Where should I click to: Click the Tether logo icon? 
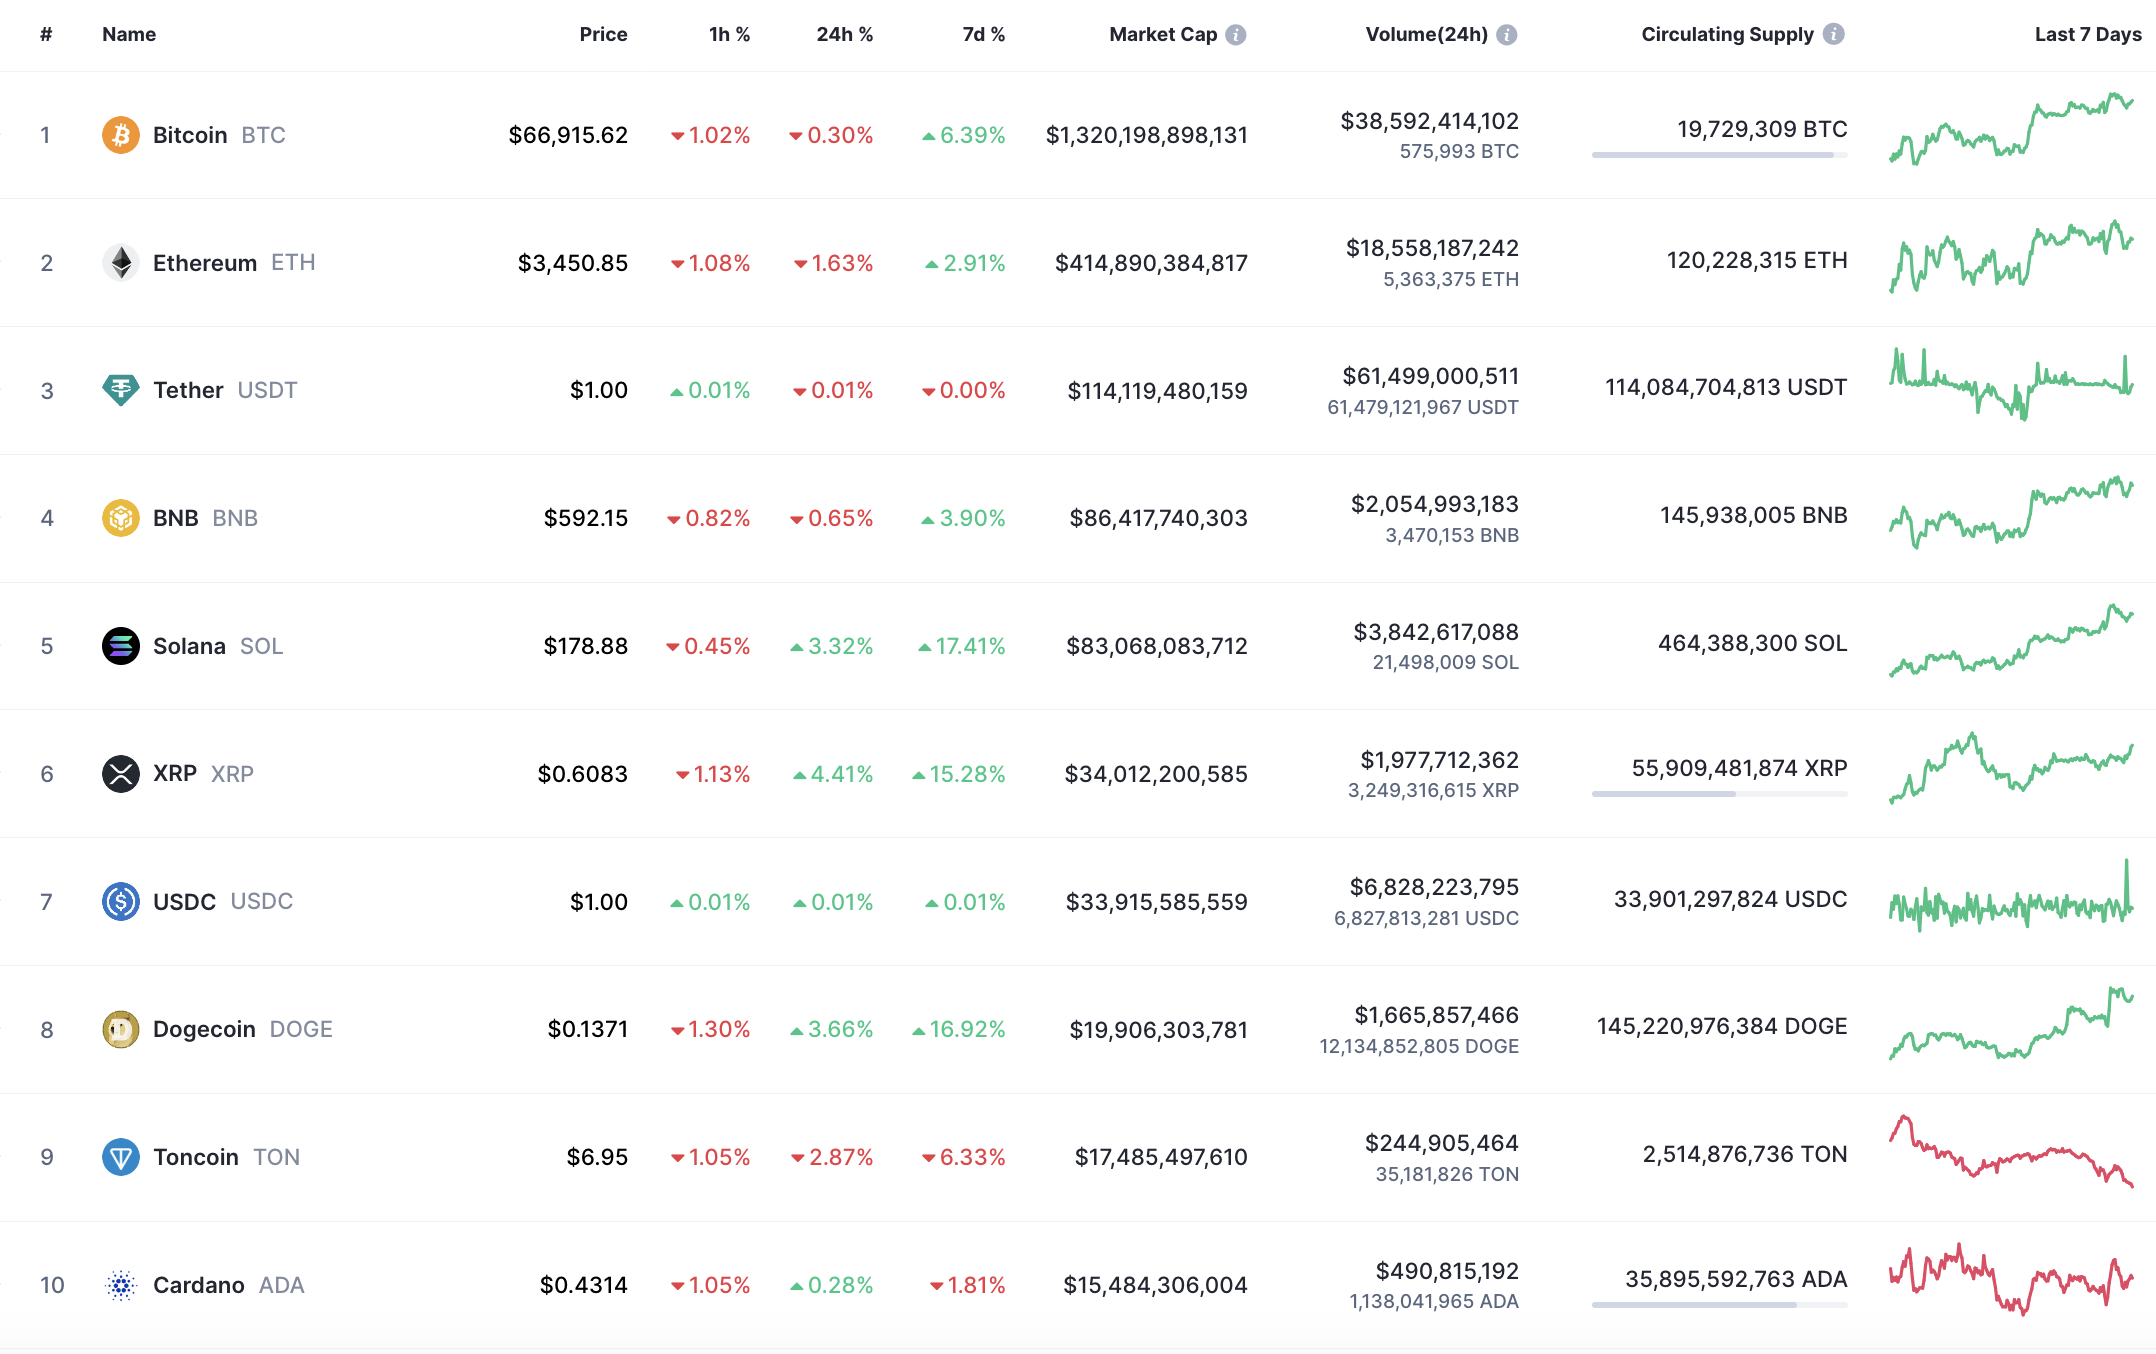121,390
